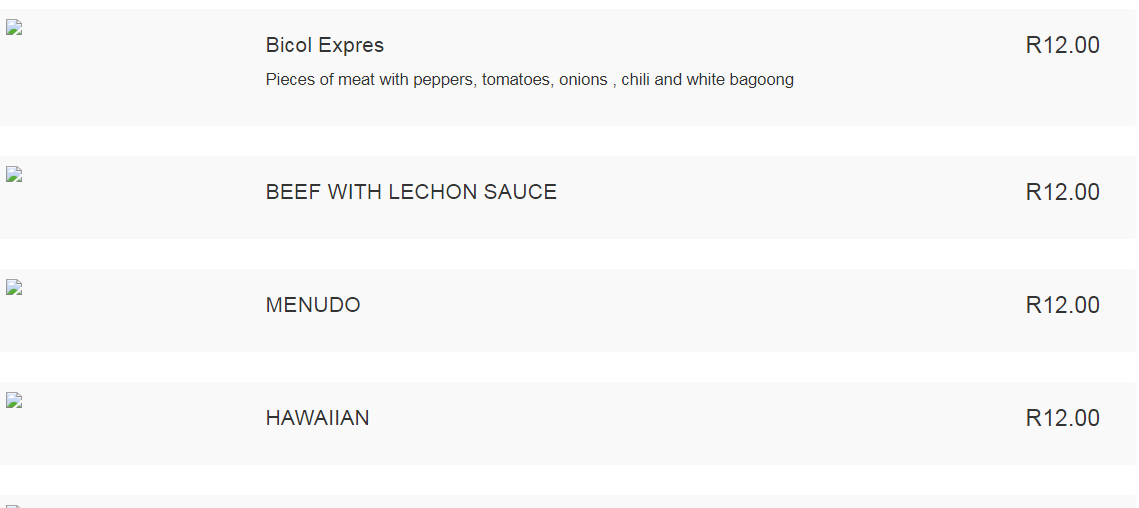This screenshot has width=1139, height=508.
Task: Select the R12.00 price for Hawaiian
Action: click(1063, 418)
